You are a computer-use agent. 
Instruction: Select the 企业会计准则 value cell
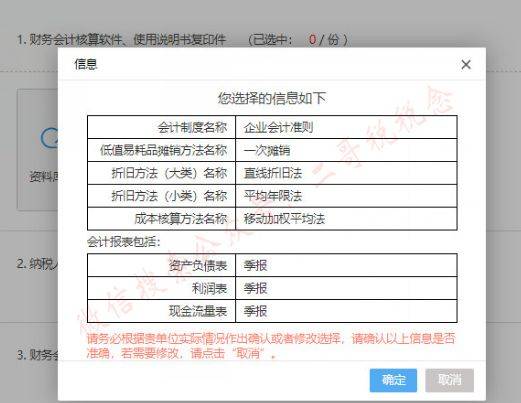tap(346, 127)
